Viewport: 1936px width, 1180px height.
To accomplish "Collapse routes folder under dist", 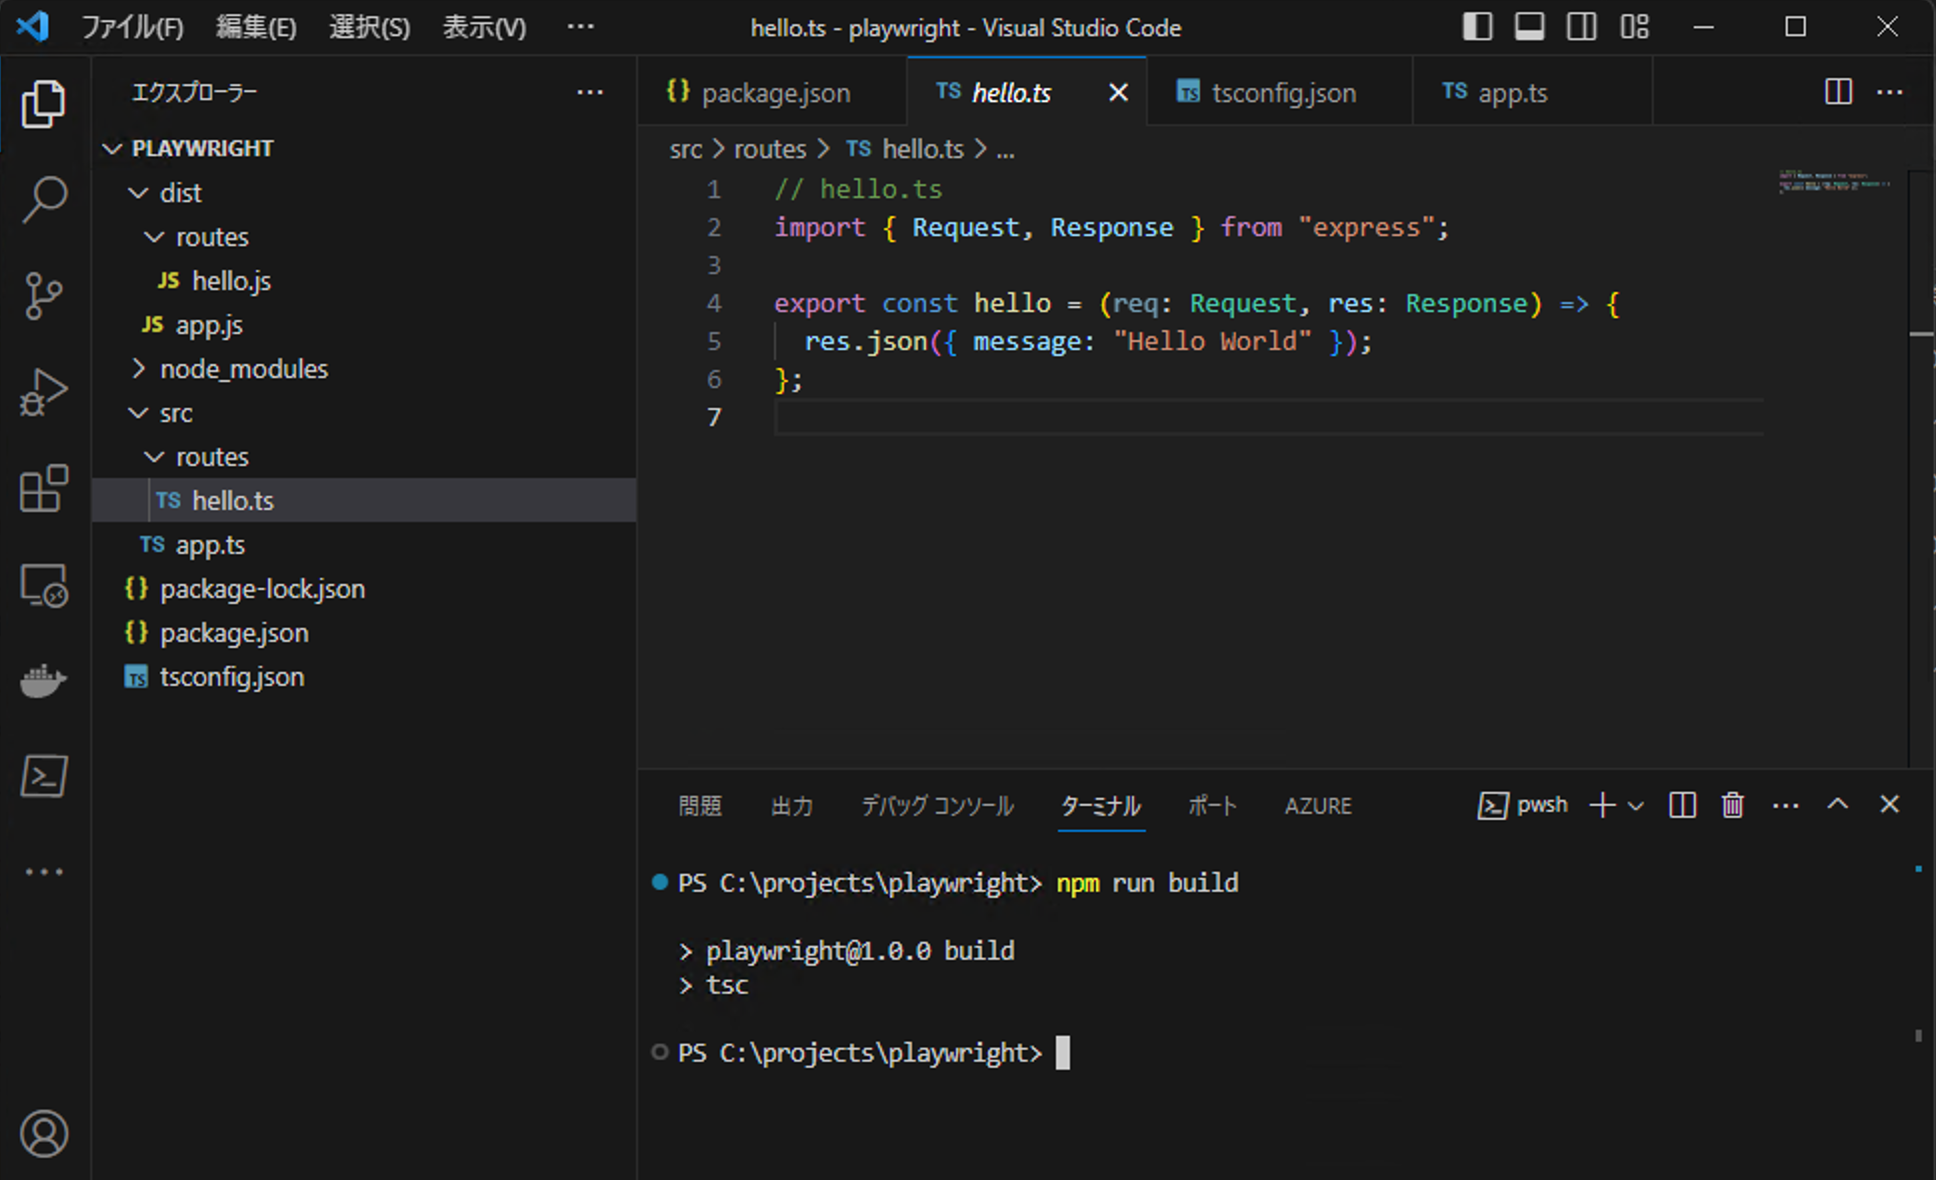I will pos(364,236).
